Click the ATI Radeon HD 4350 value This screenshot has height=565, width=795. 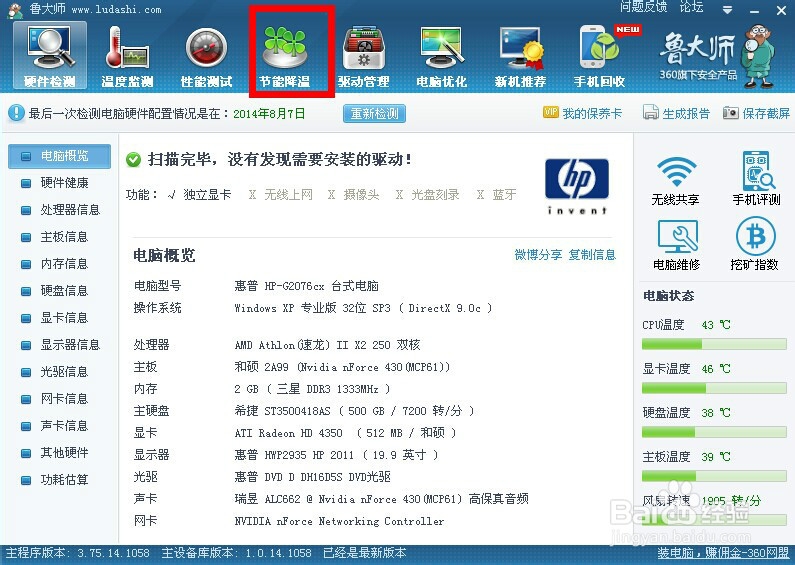[345, 433]
